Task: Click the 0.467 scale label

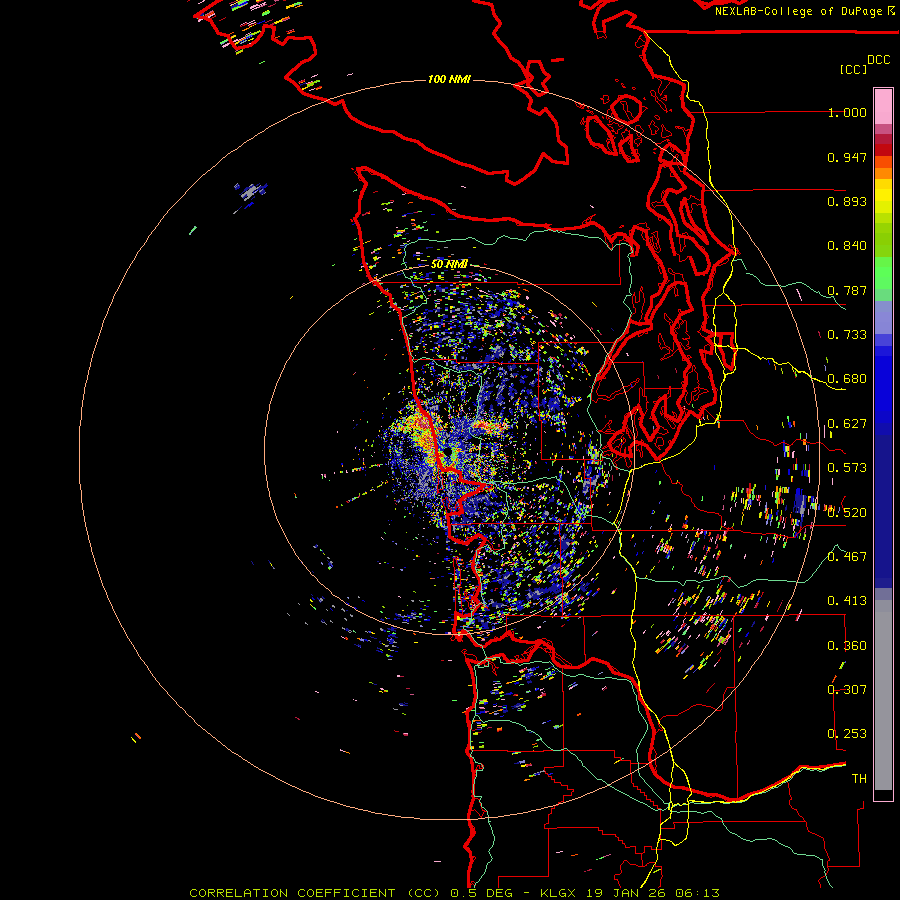Action: tap(847, 557)
